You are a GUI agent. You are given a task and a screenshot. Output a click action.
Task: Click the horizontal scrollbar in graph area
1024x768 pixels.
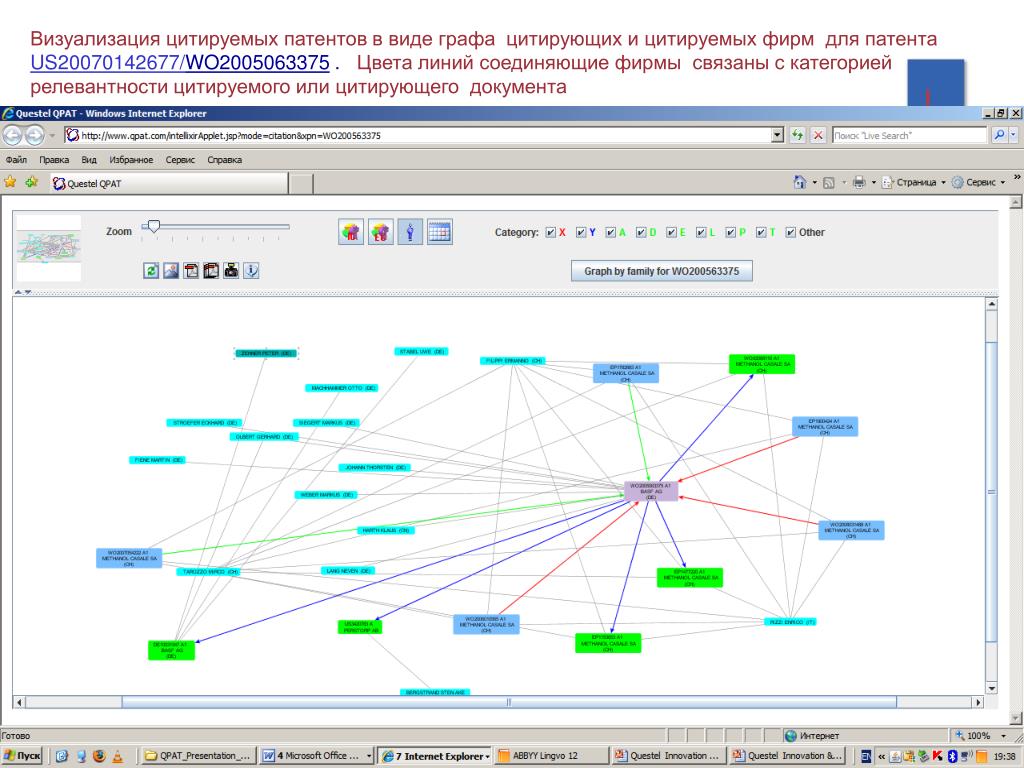click(x=509, y=702)
